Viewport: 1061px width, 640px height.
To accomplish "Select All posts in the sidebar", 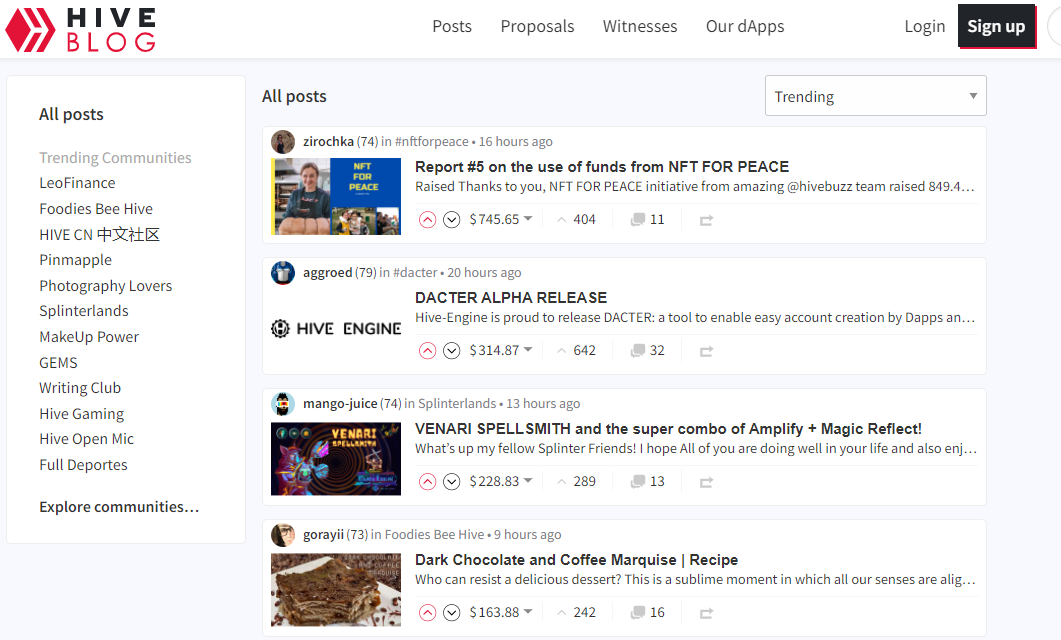I will click(71, 114).
